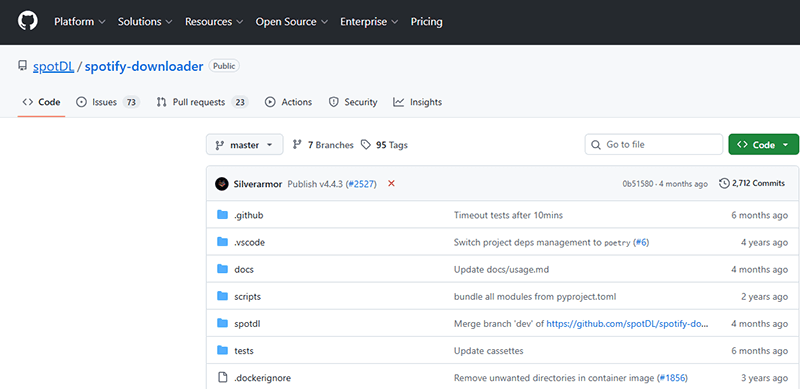Screen dimensions: 800x389
Task: Open the Actions tab
Action: click(x=288, y=102)
